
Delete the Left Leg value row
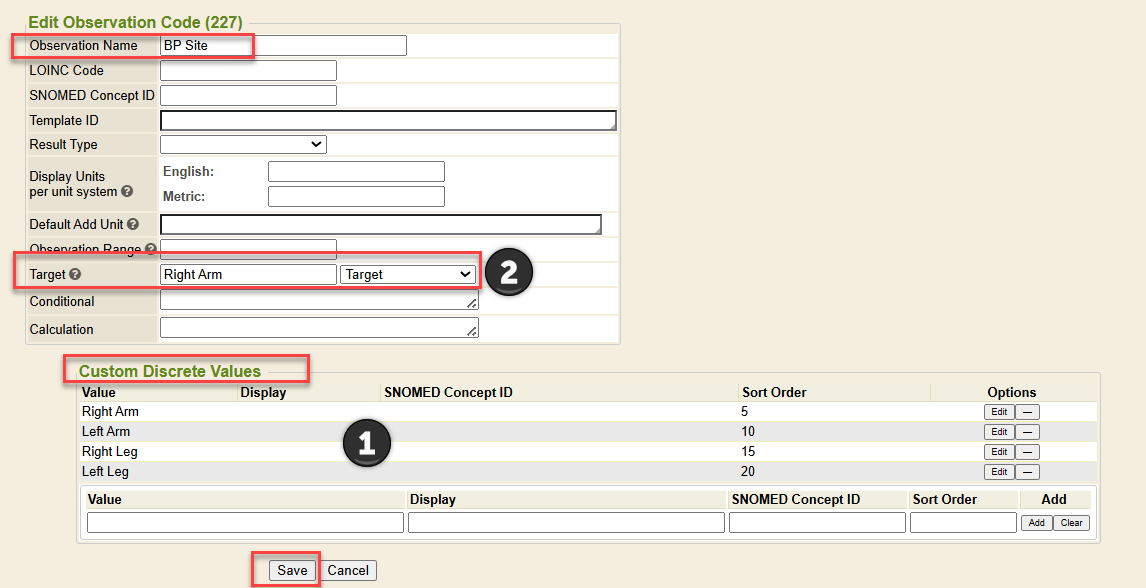1027,472
